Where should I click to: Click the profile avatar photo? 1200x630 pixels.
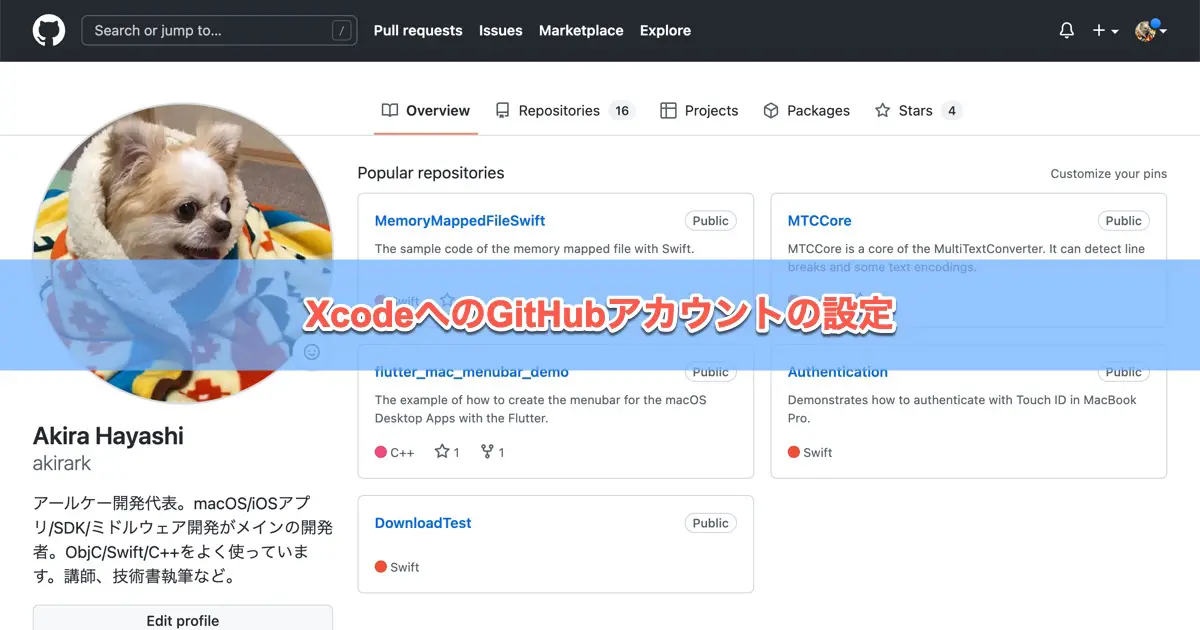tap(183, 253)
